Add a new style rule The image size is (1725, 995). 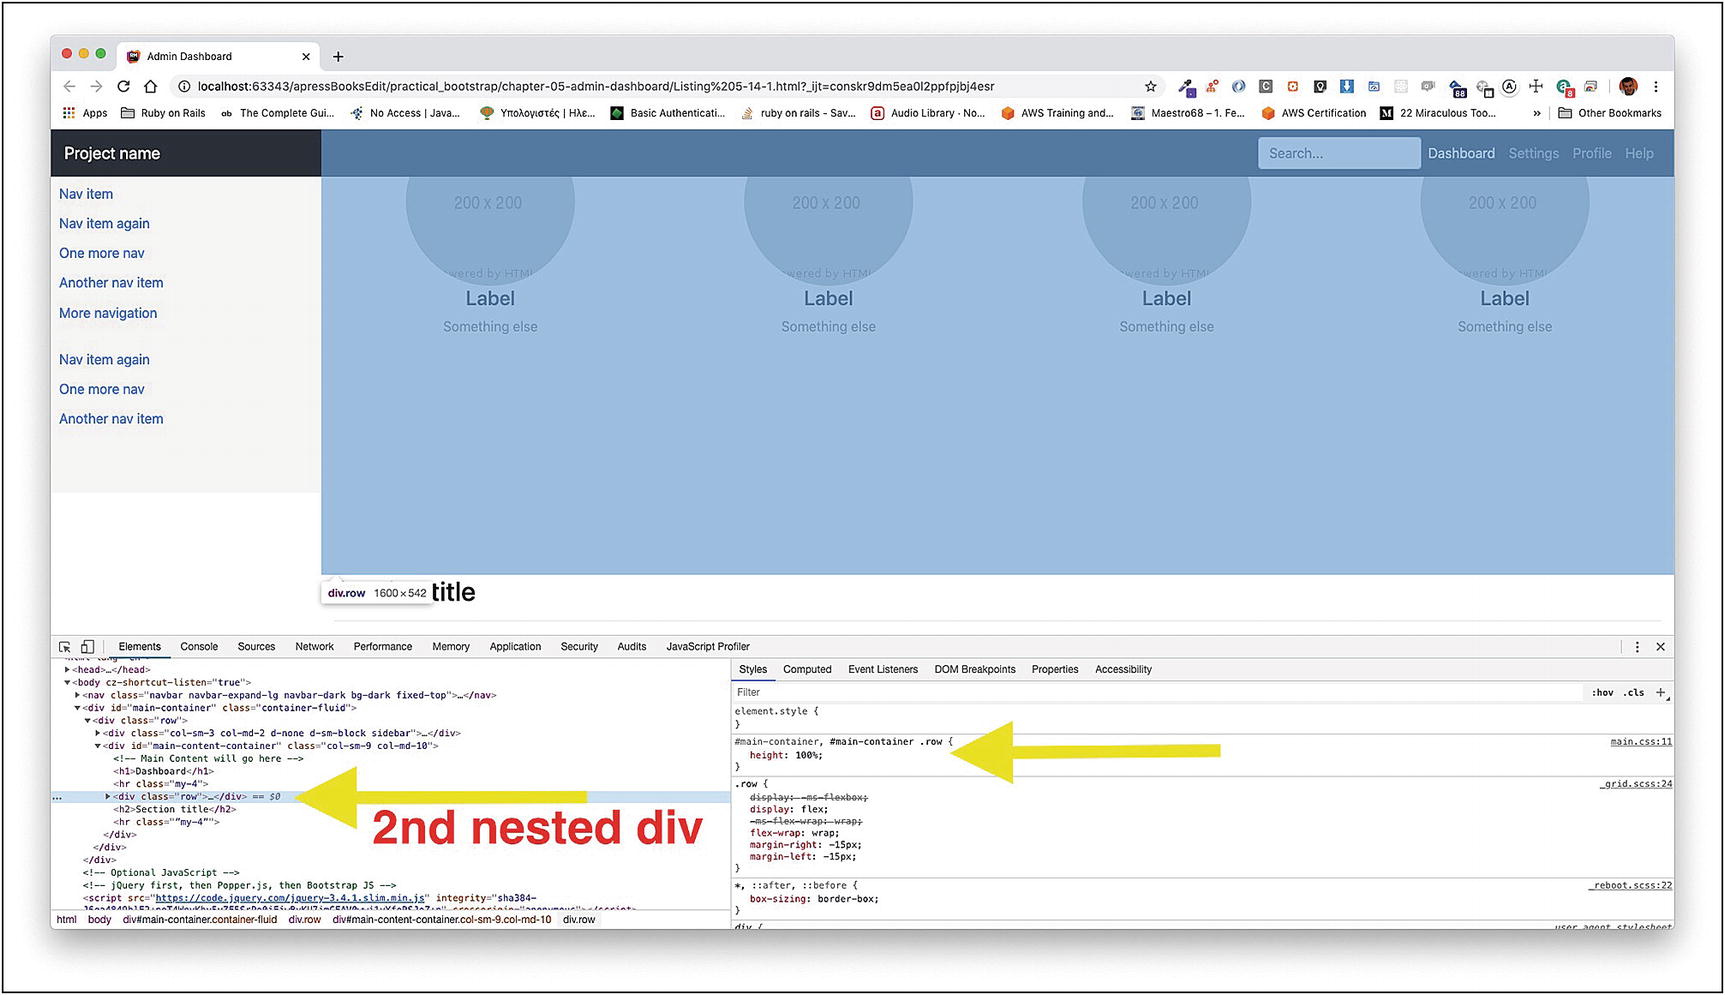(x=1661, y=692)
